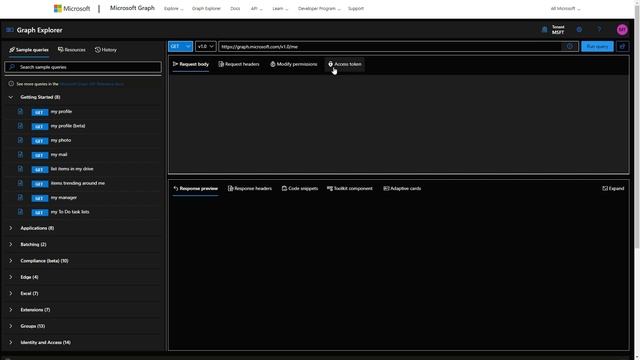Click the docs icon beside my To Do task lists
Viewport: 640px width, 360px height.
coord(20,212)
